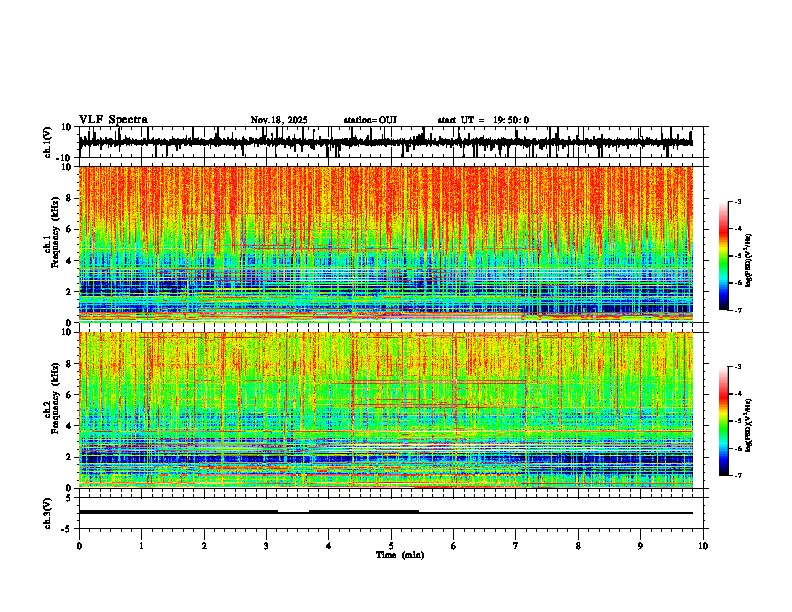
Task: Click time axis tick label "3"
Action: pos(266,546)
